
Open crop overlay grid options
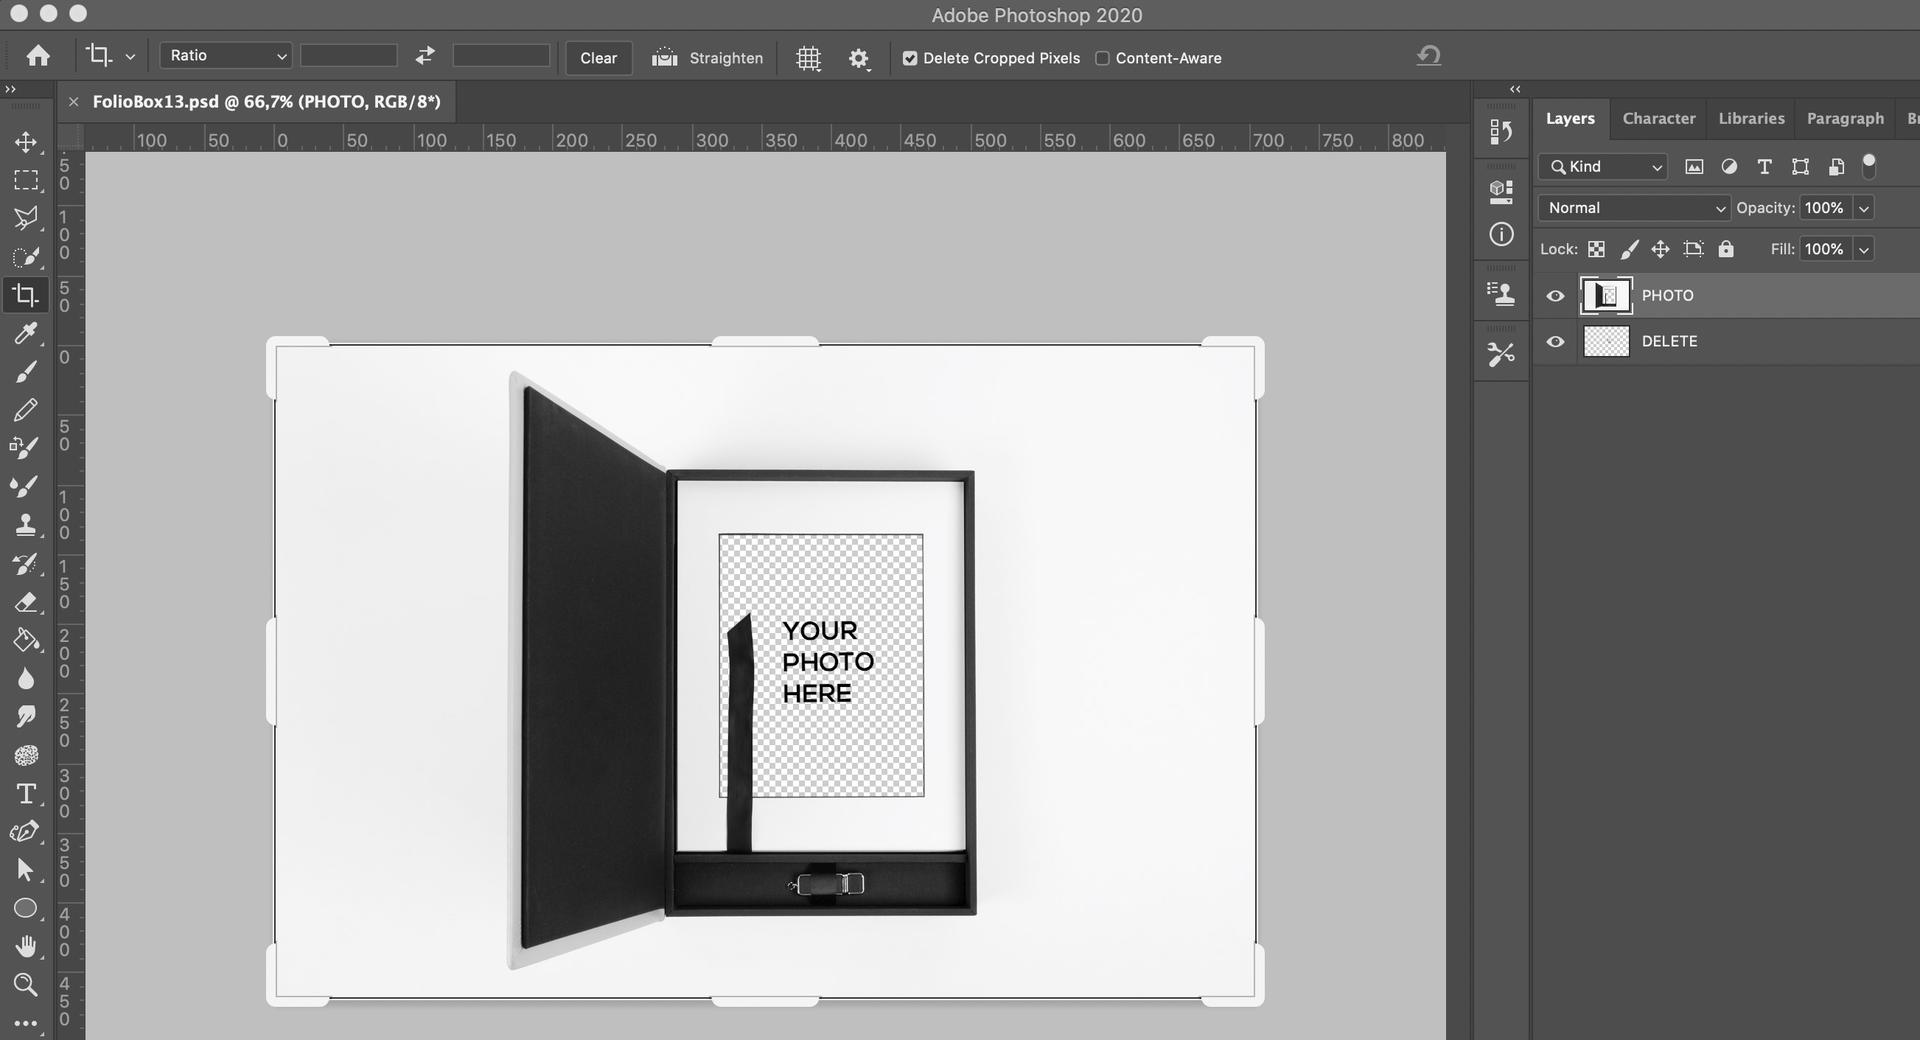(808, 58)
